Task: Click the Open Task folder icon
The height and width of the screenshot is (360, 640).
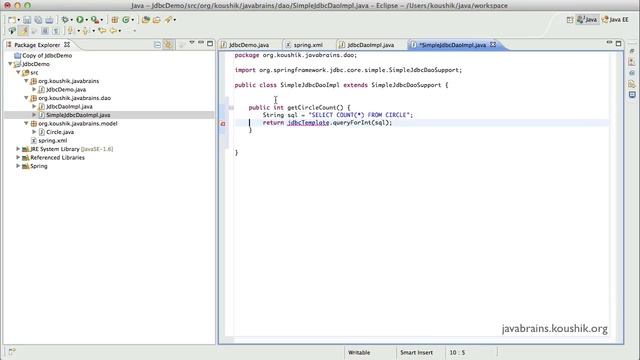Action: [x=156, y=20]
